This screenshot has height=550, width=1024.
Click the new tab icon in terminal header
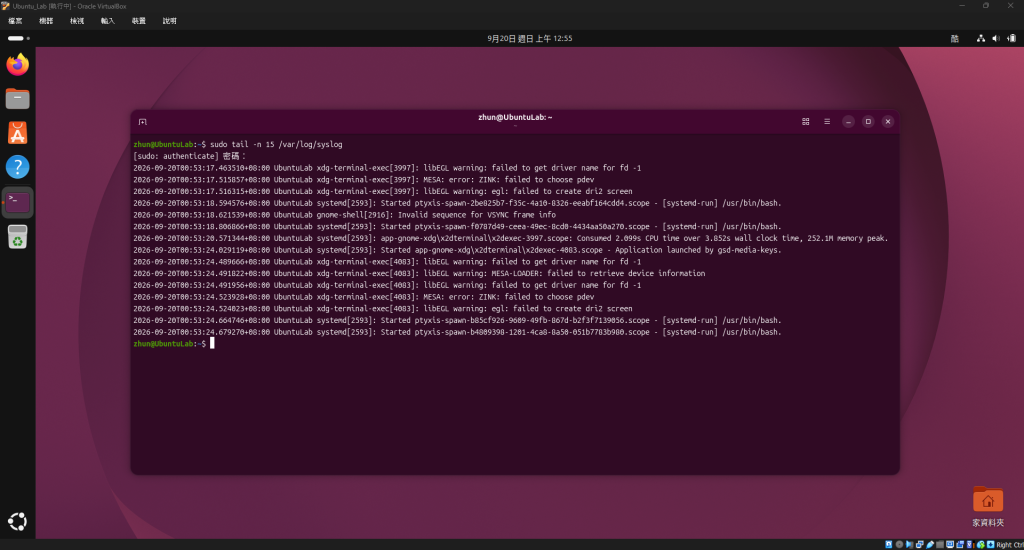click(x=142, y=121)
